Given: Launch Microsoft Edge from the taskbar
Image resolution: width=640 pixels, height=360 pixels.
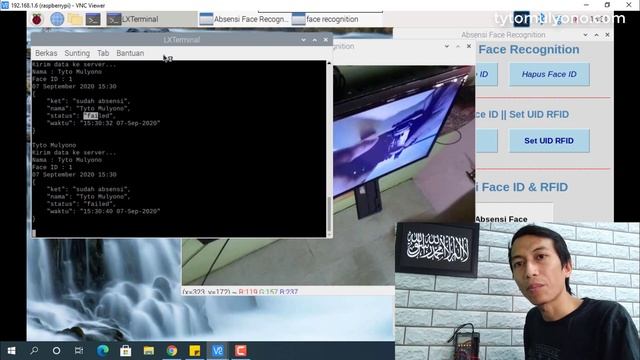Looking at the screenshot, I should pos(102,351).
